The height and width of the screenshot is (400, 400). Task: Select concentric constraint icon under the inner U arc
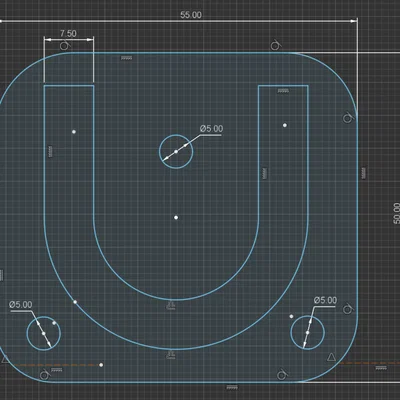coord(171,305)
